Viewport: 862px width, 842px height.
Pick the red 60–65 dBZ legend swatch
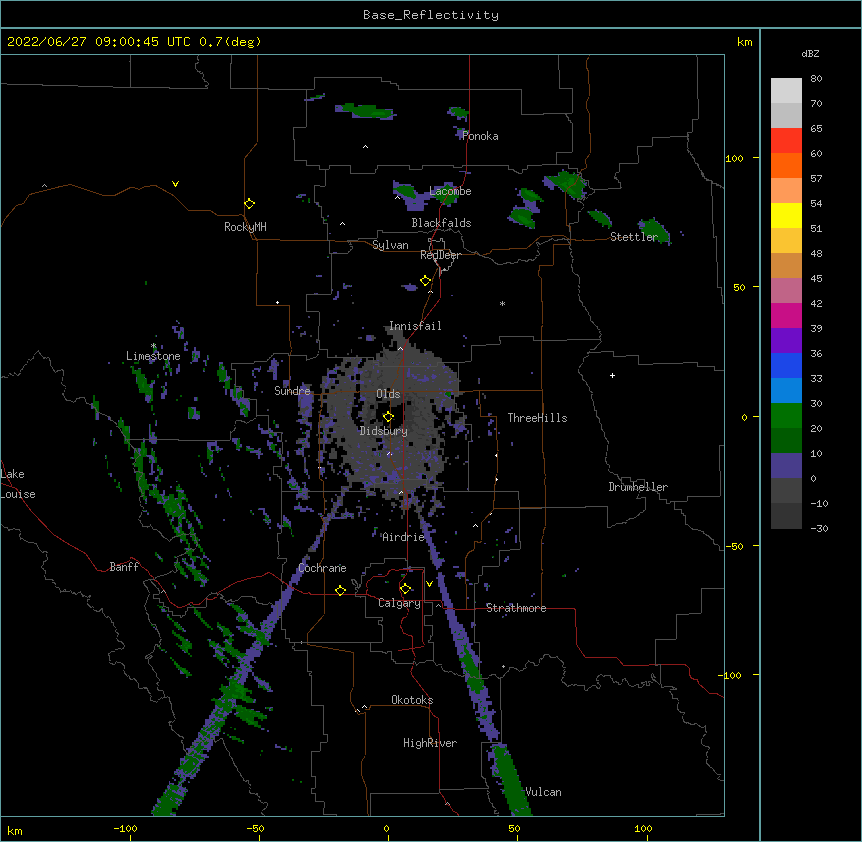click(786, 140)
